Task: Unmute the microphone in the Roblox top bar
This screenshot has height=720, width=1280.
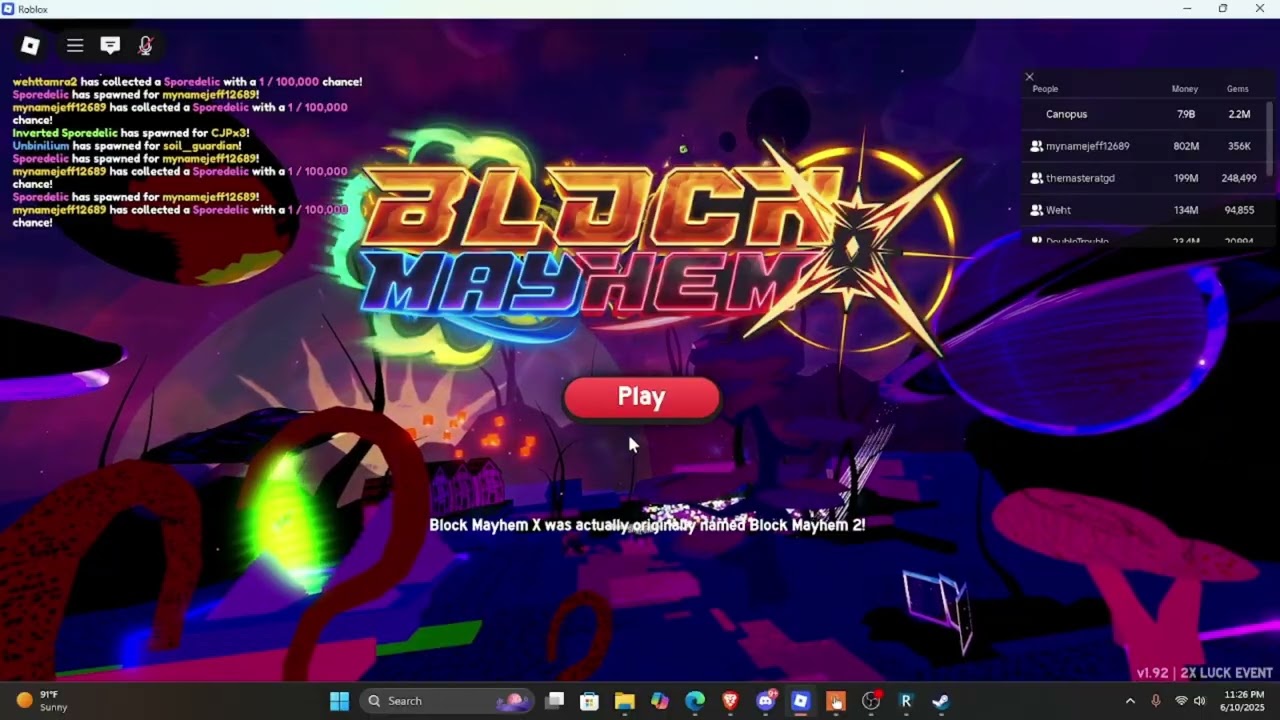Action: pos(145,45)
